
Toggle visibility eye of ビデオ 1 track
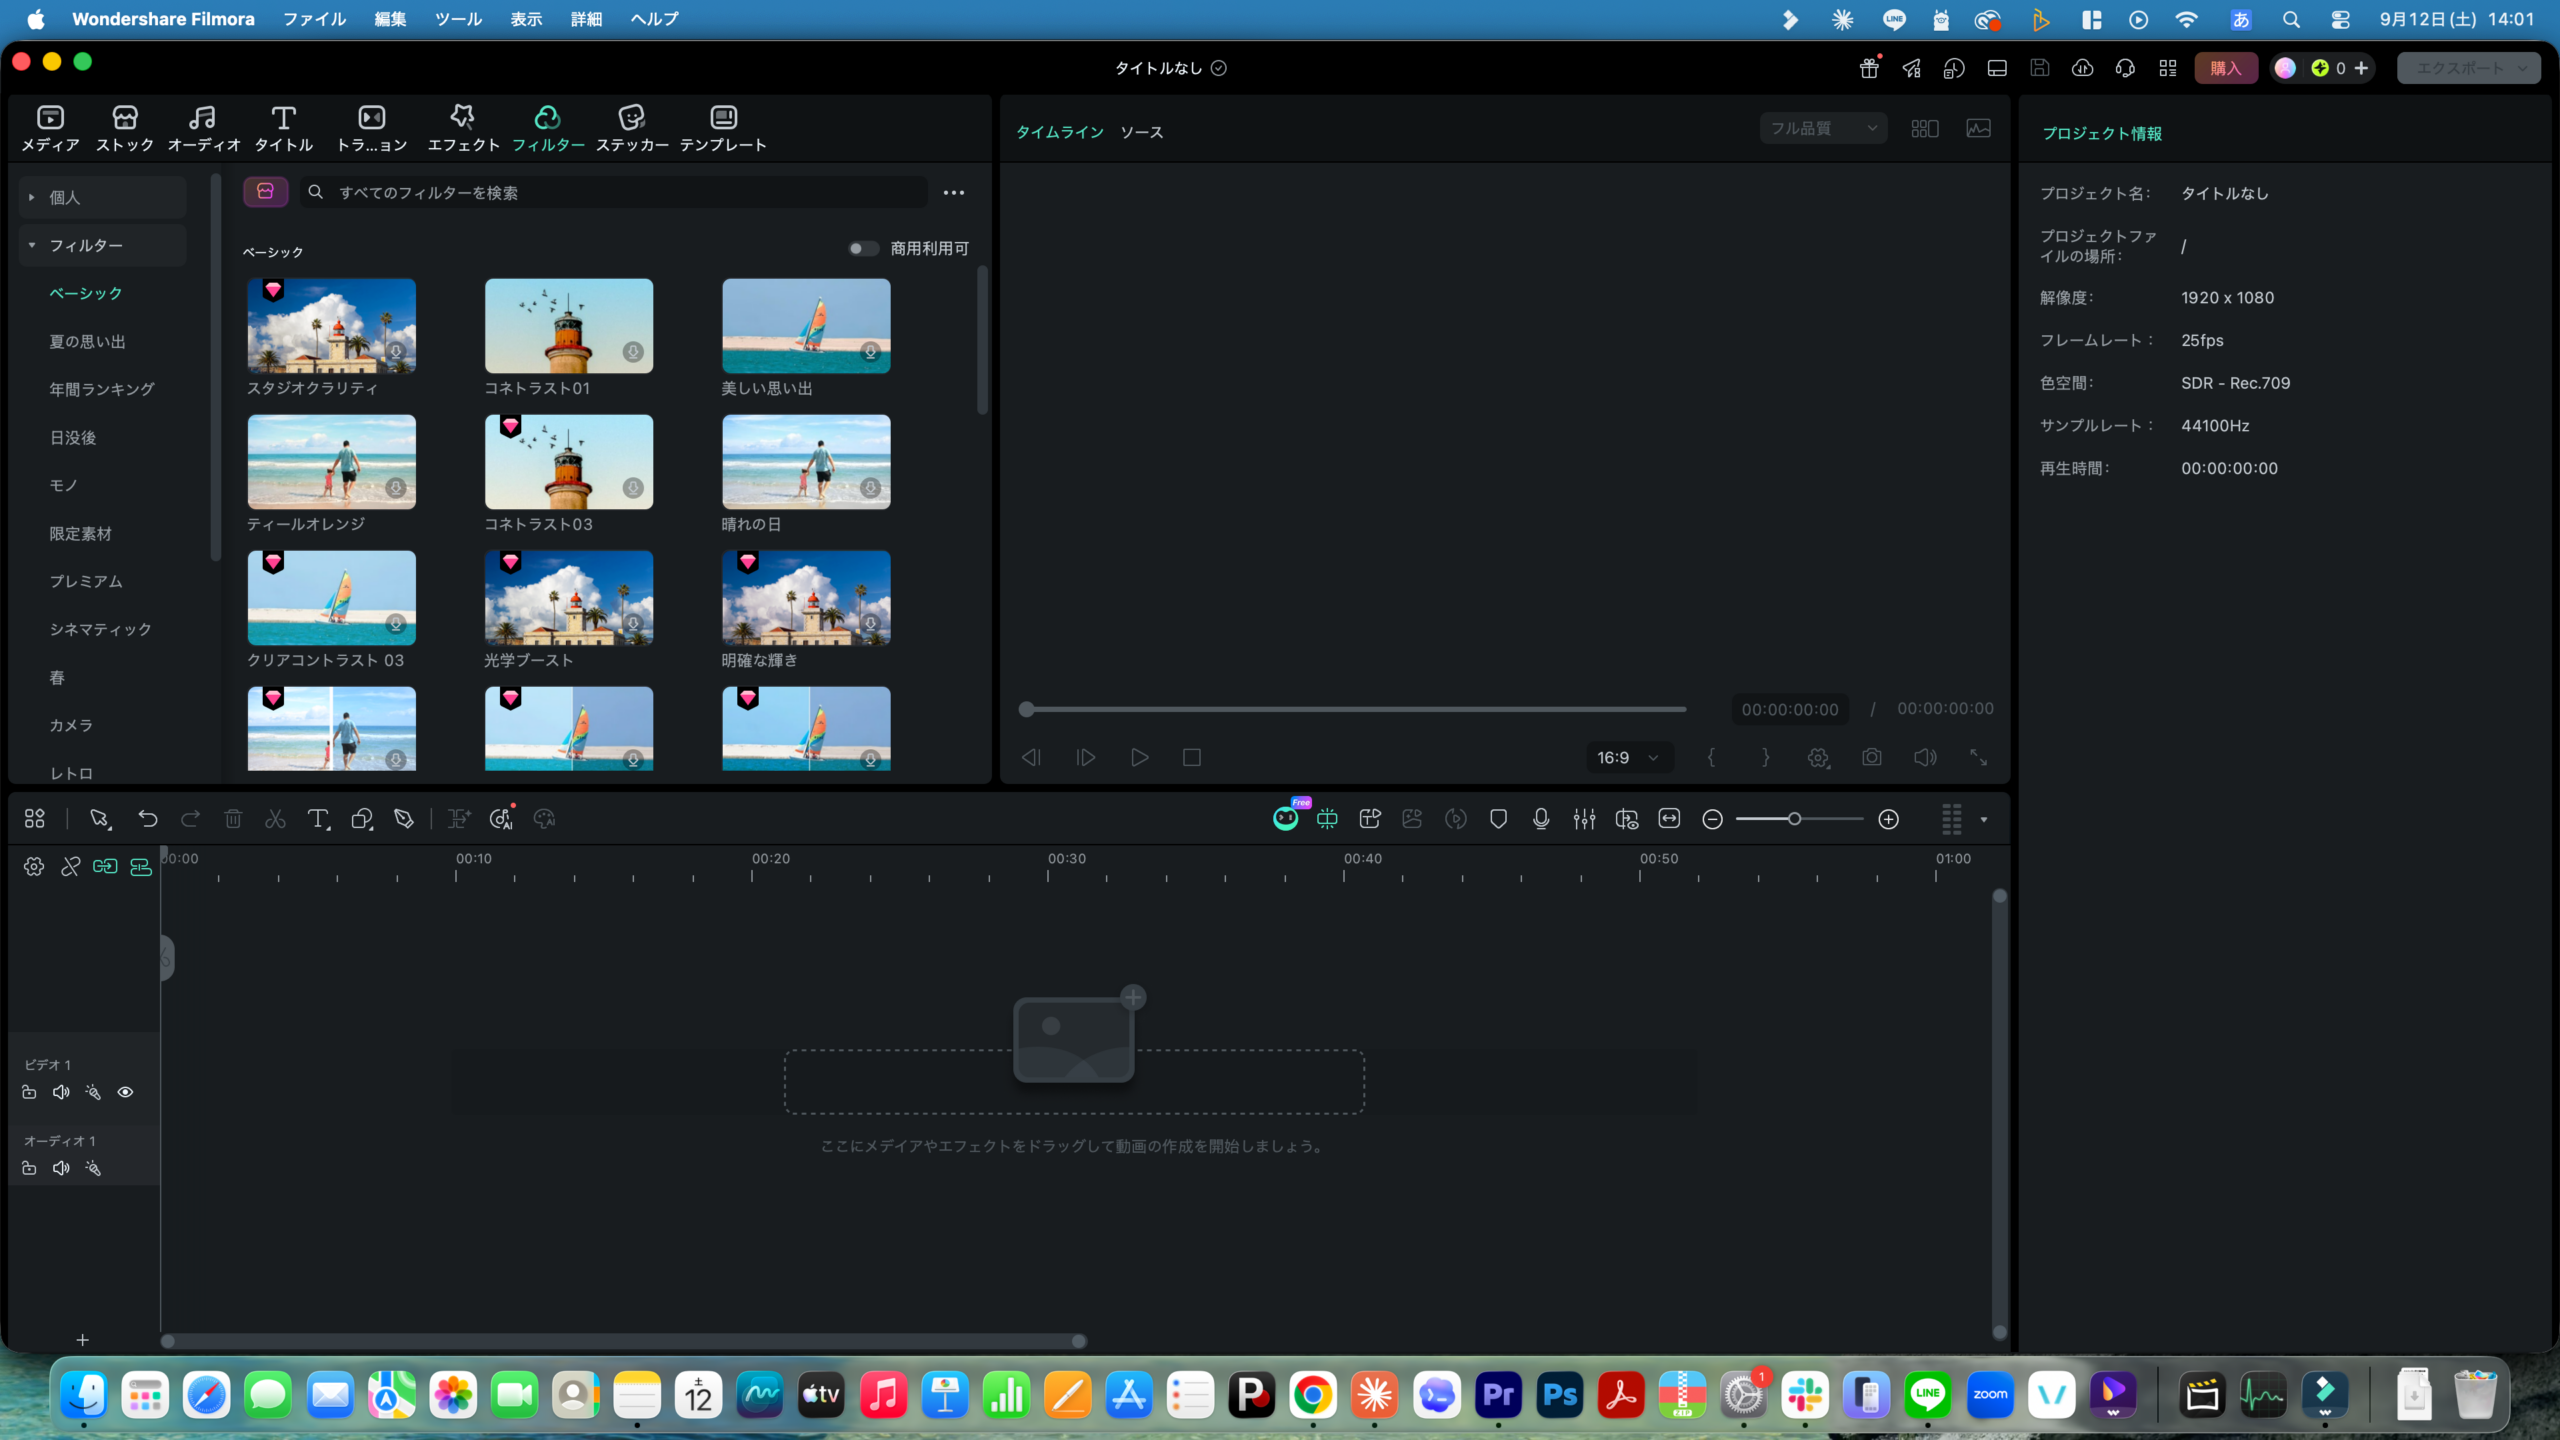point(125,1092)
